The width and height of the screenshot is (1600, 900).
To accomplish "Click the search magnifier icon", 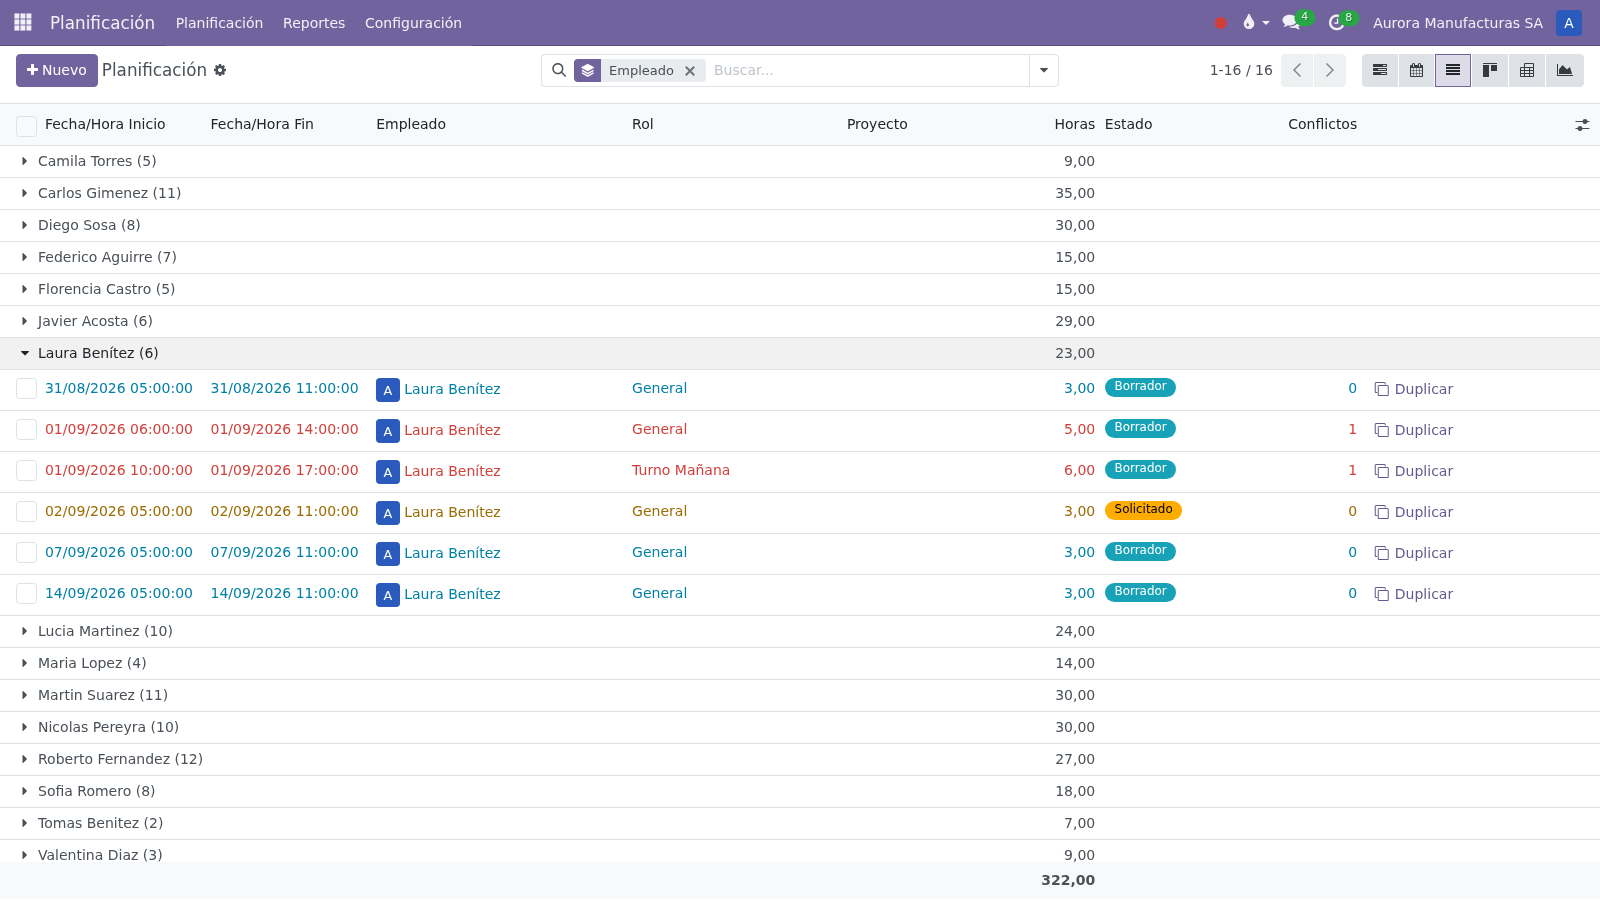I will (x=559, y=70).
